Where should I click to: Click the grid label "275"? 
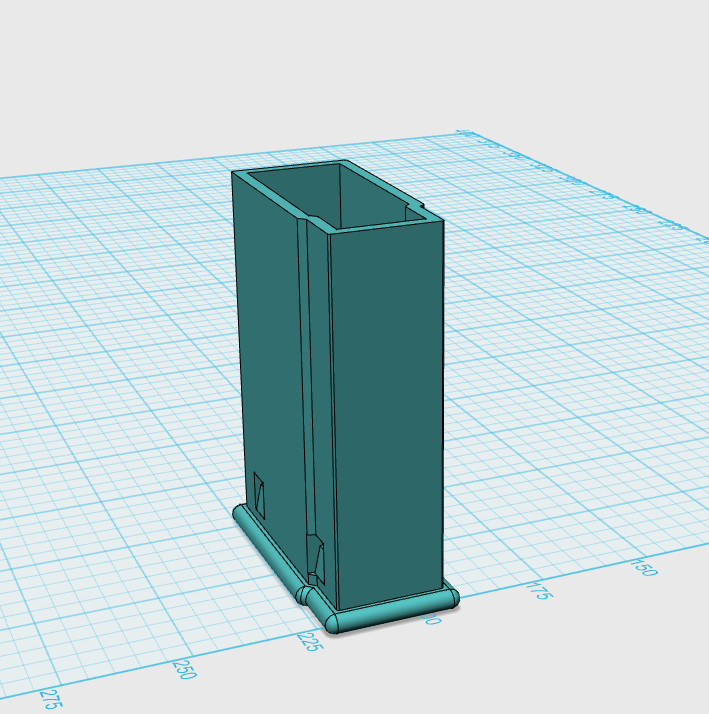pyautogui.click(x=51, y=699)
